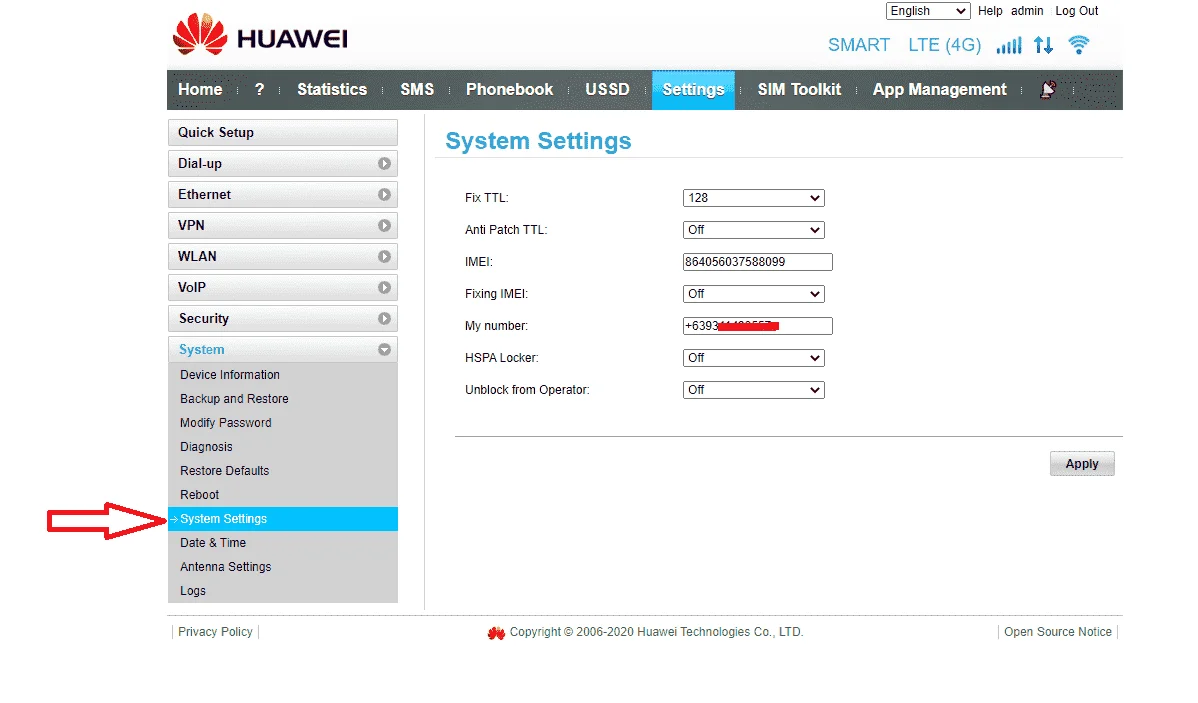Click the SMART operator name text

click(x=859, y=45)
